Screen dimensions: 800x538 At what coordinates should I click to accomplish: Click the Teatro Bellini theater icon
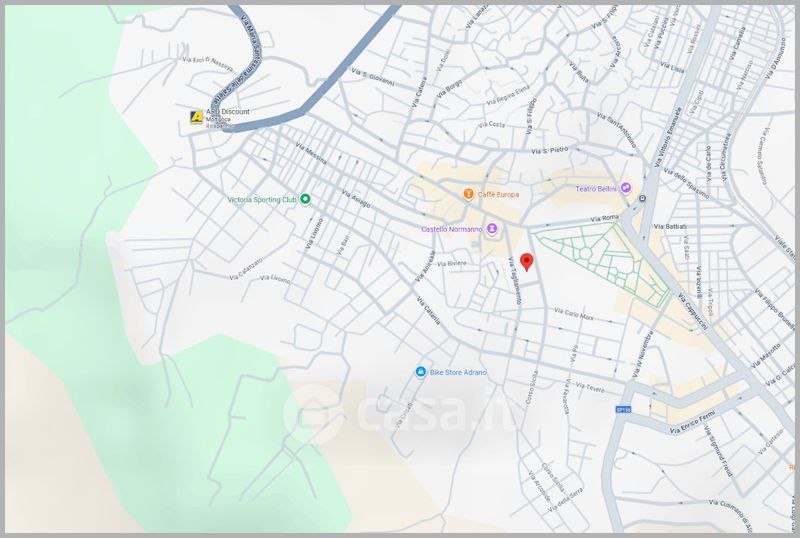[x=626, y=188]
